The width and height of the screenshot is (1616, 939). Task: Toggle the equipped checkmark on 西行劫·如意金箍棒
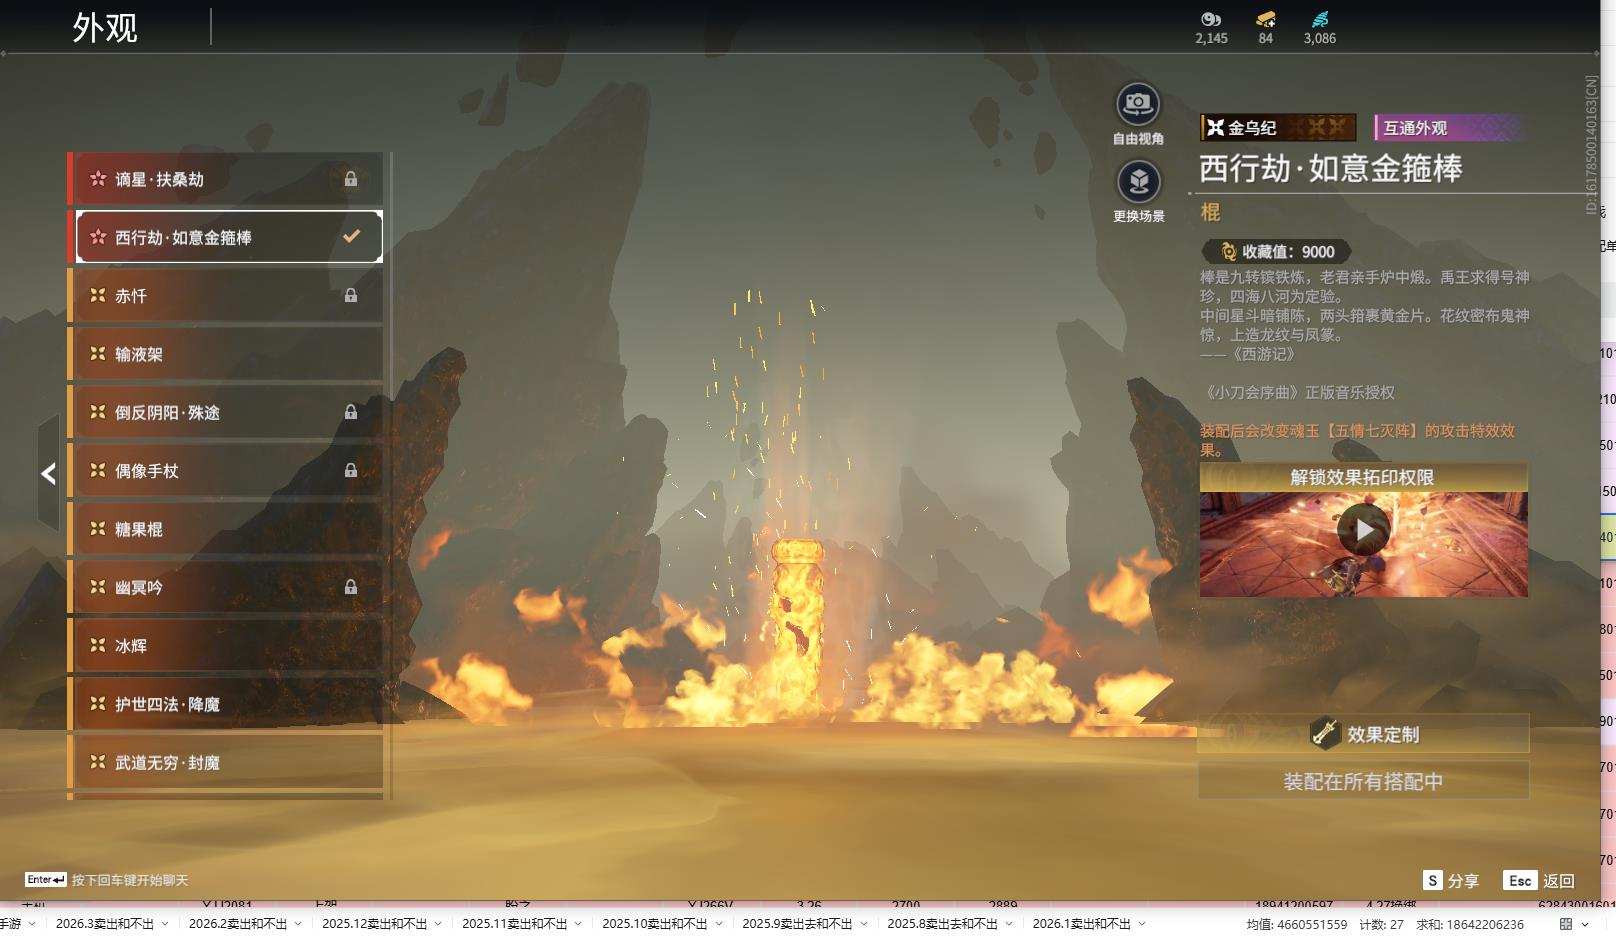click(351, 237)
